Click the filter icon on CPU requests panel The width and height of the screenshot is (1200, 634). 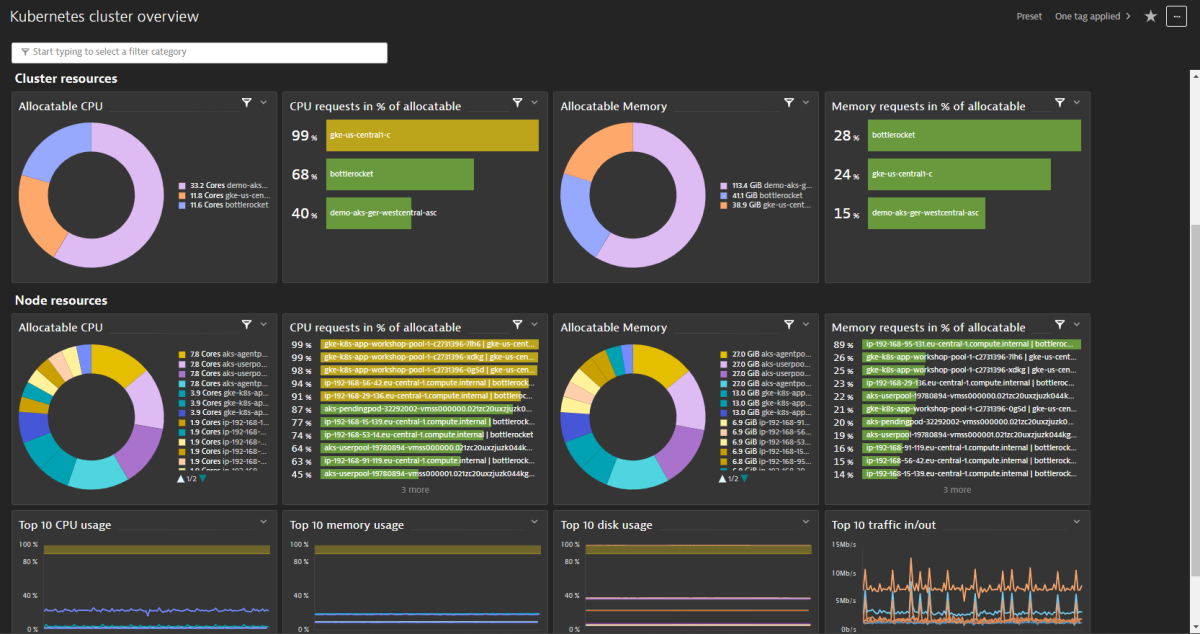[517, 101]
